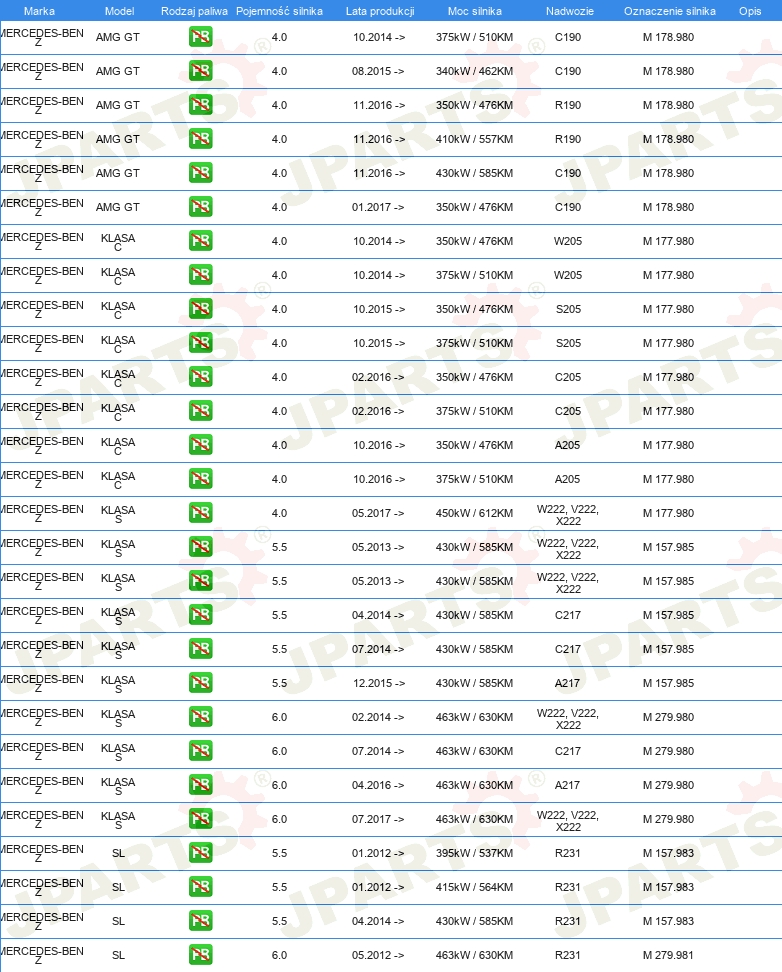The image size is (782, 972).
Task: Click the Nadwozie column header
Action: [x=569, y=11]
